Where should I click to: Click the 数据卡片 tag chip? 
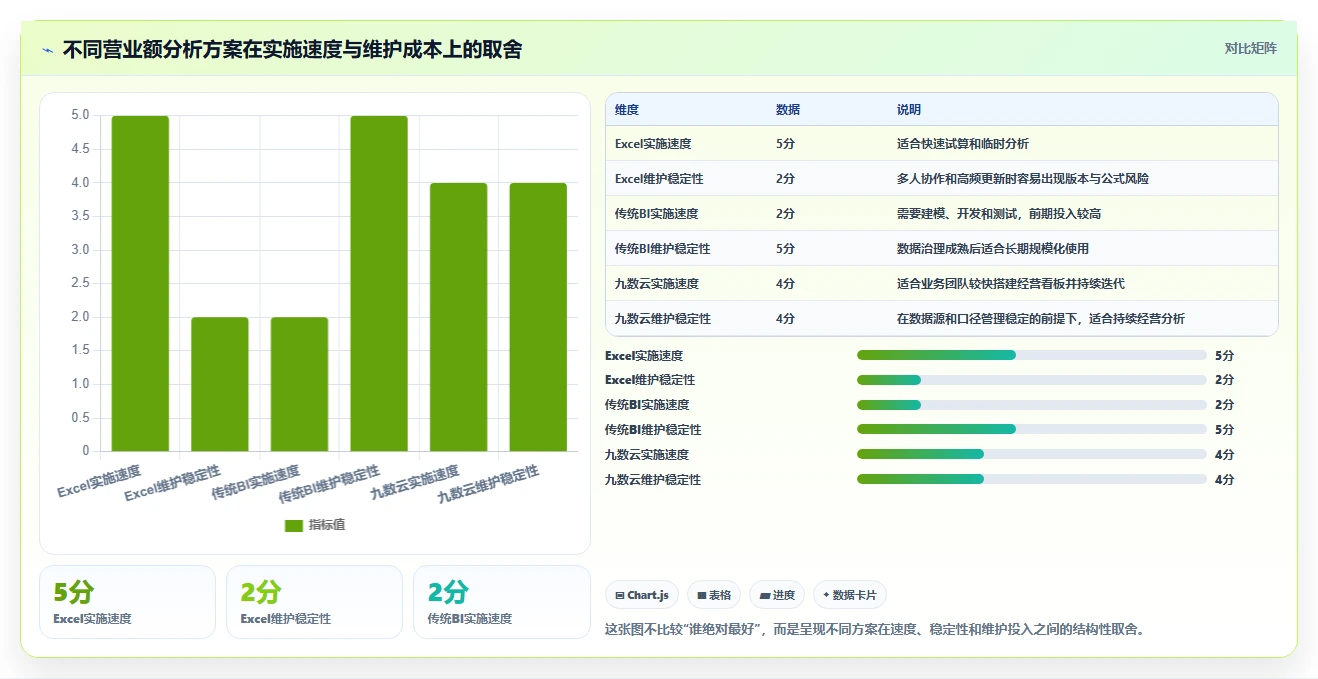pos(850,595)
